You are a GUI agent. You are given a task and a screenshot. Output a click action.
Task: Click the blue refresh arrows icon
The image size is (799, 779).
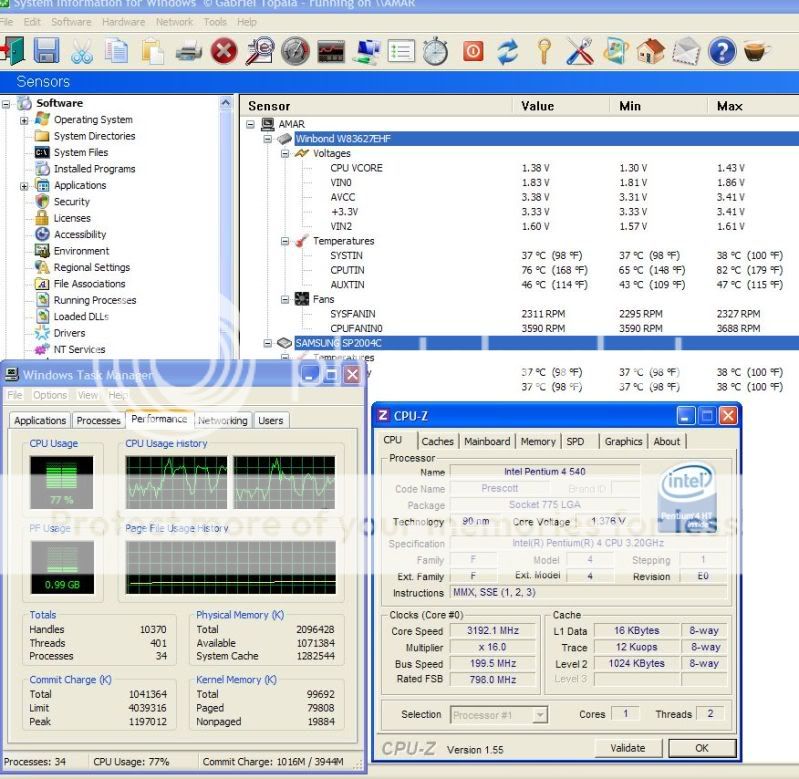pyautogui.click(x=508, y=51)
